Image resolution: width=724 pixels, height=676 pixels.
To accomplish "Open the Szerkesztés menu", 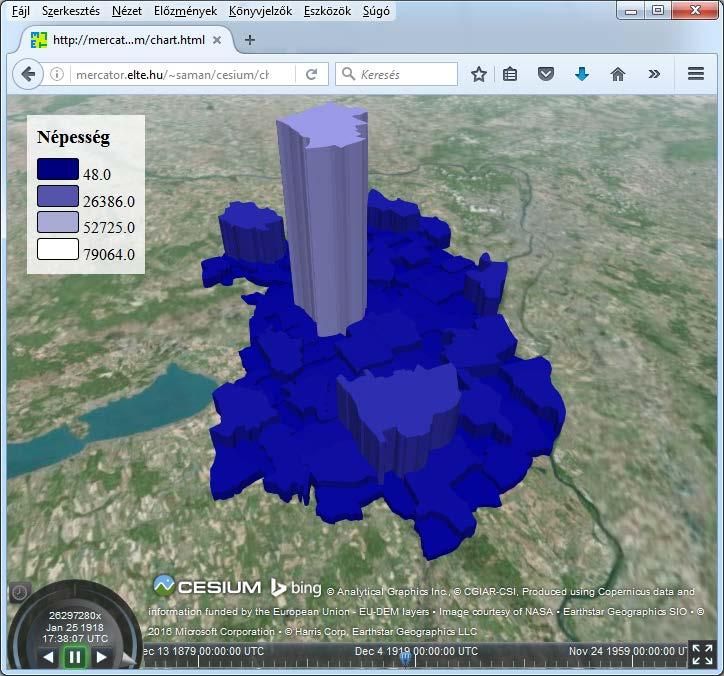I will [71, 11].
